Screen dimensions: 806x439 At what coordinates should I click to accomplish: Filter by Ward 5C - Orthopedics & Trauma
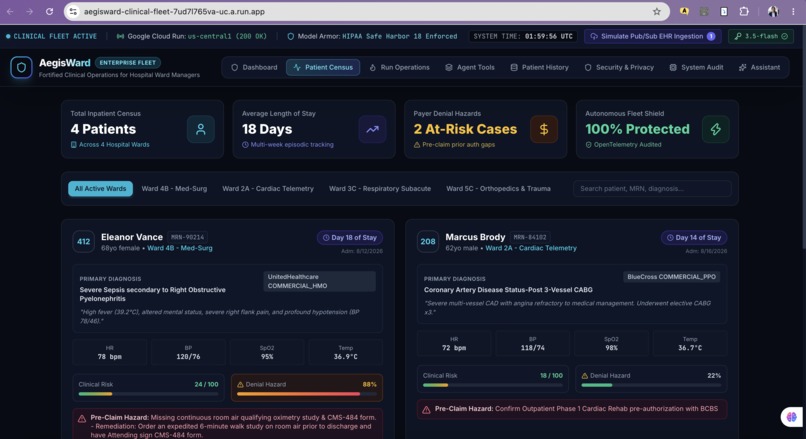pyautogui.click(x=498, y=189)
